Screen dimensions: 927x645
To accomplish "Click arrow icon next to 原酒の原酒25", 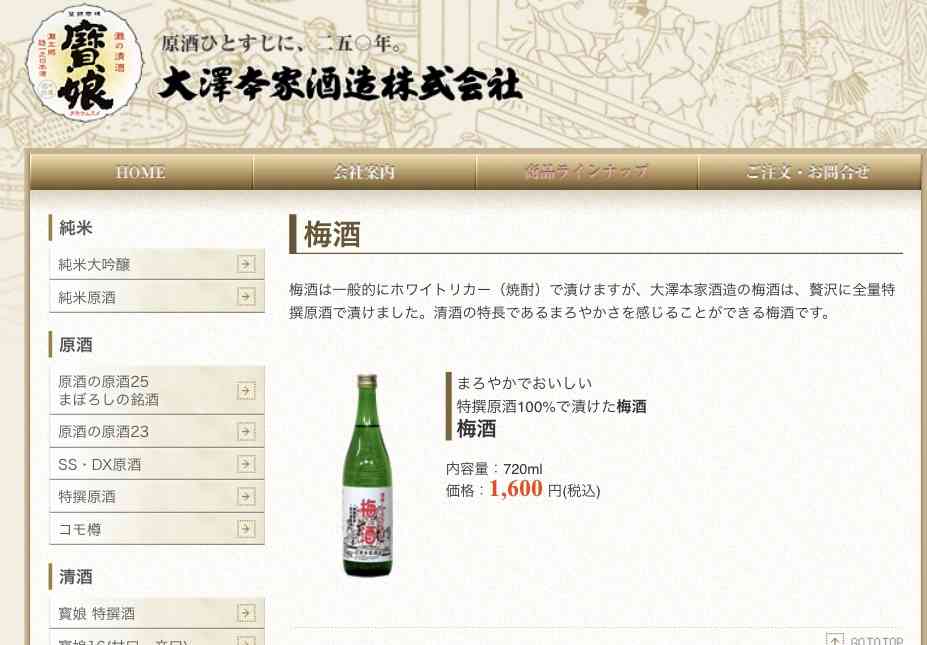I will [246, 390].
